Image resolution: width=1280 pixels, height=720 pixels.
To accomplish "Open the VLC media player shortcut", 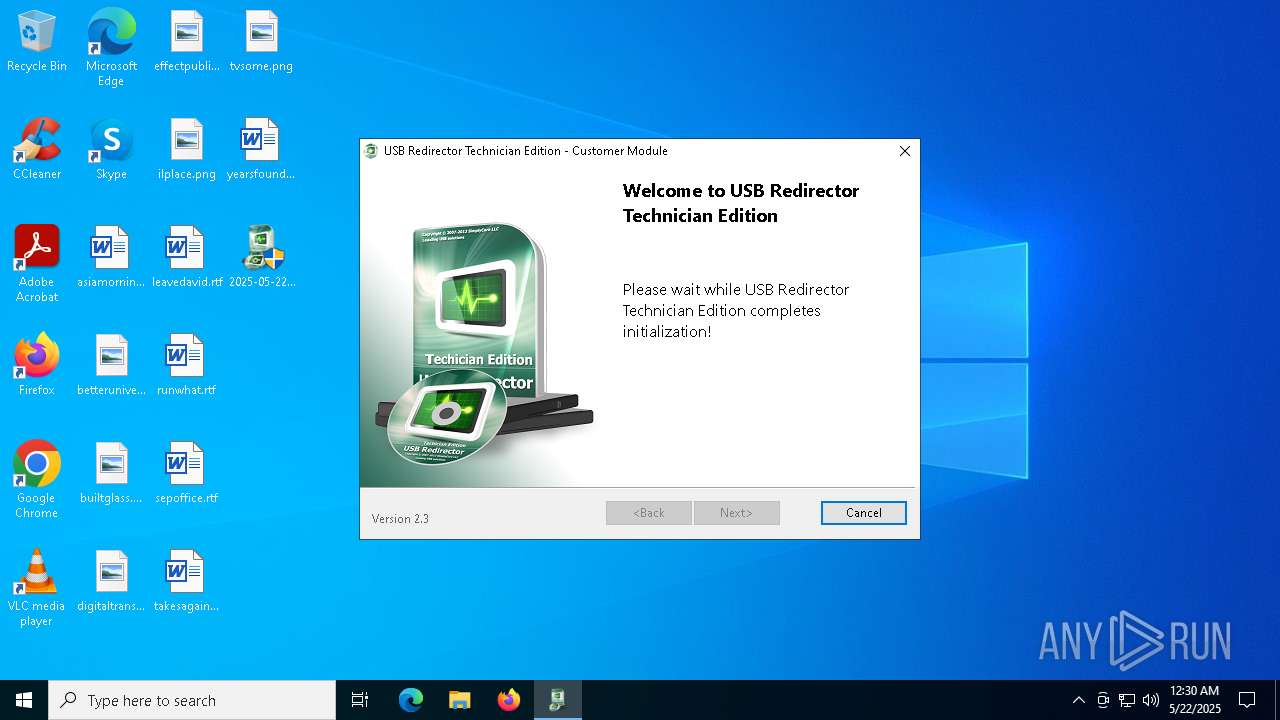I will click(37, 588).
